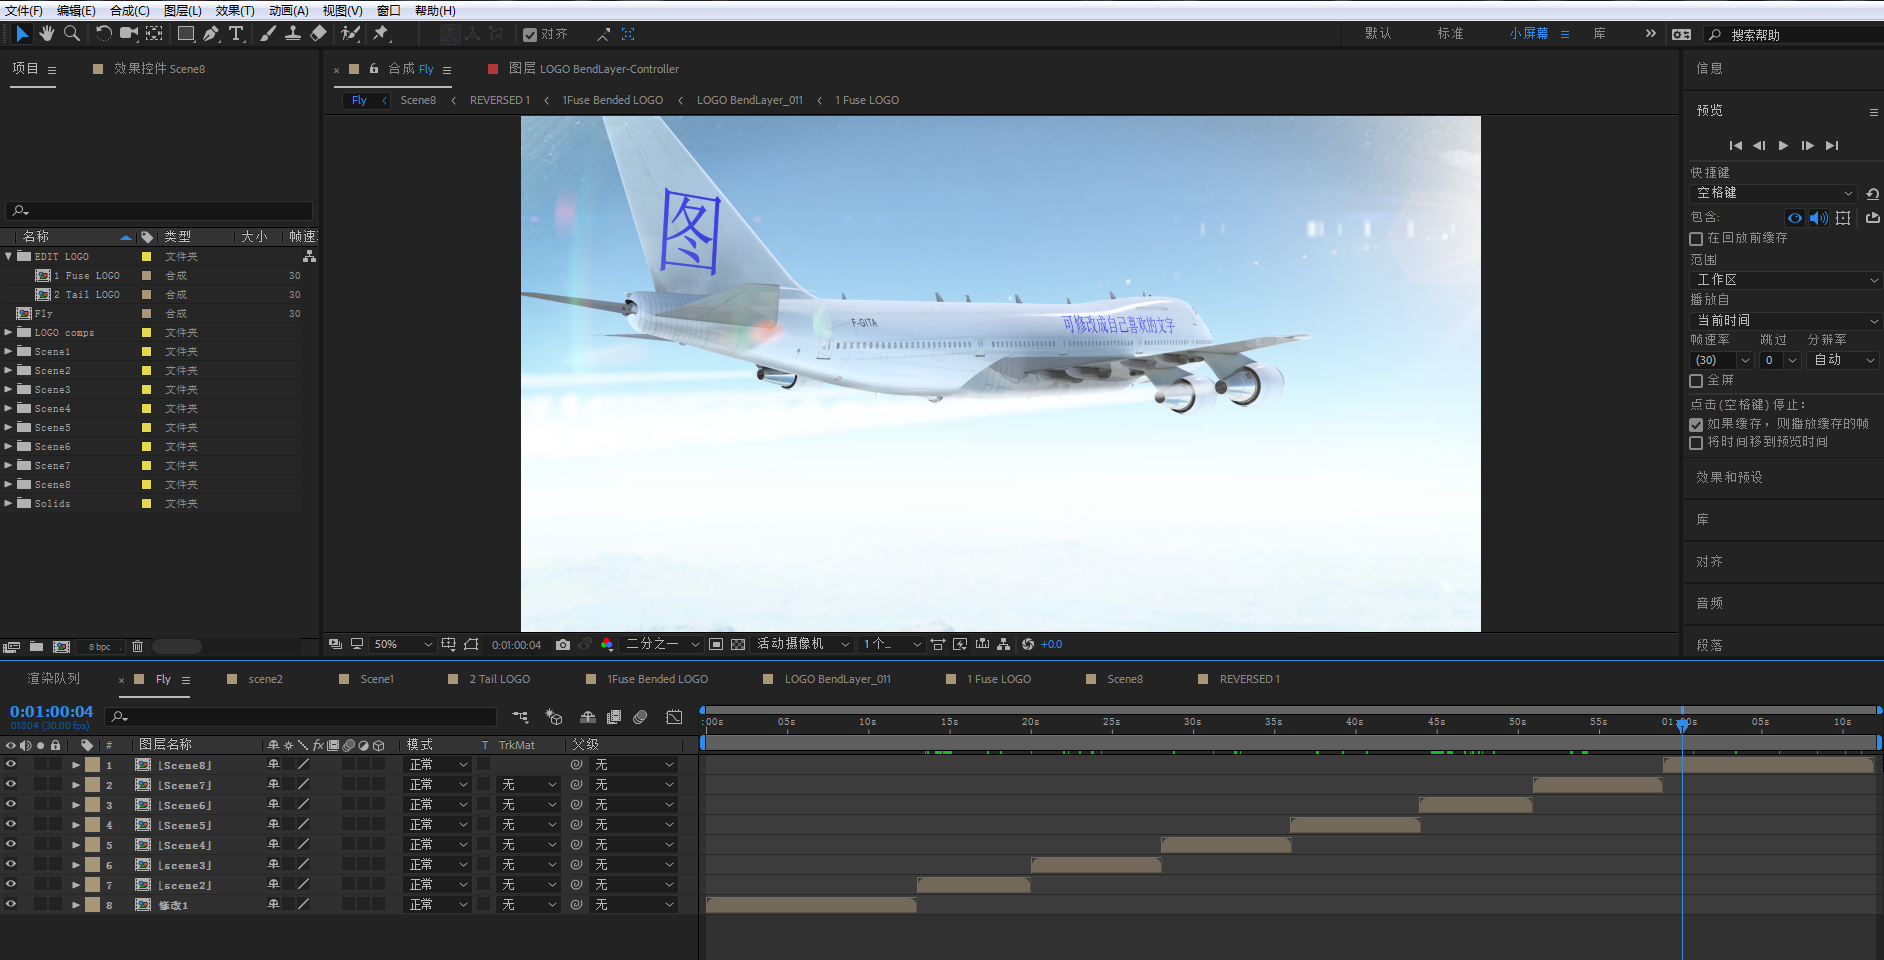The image size is (1884, 960).
Task: Hide the Scene8 layer with eye icon
Action: point(11,765)
